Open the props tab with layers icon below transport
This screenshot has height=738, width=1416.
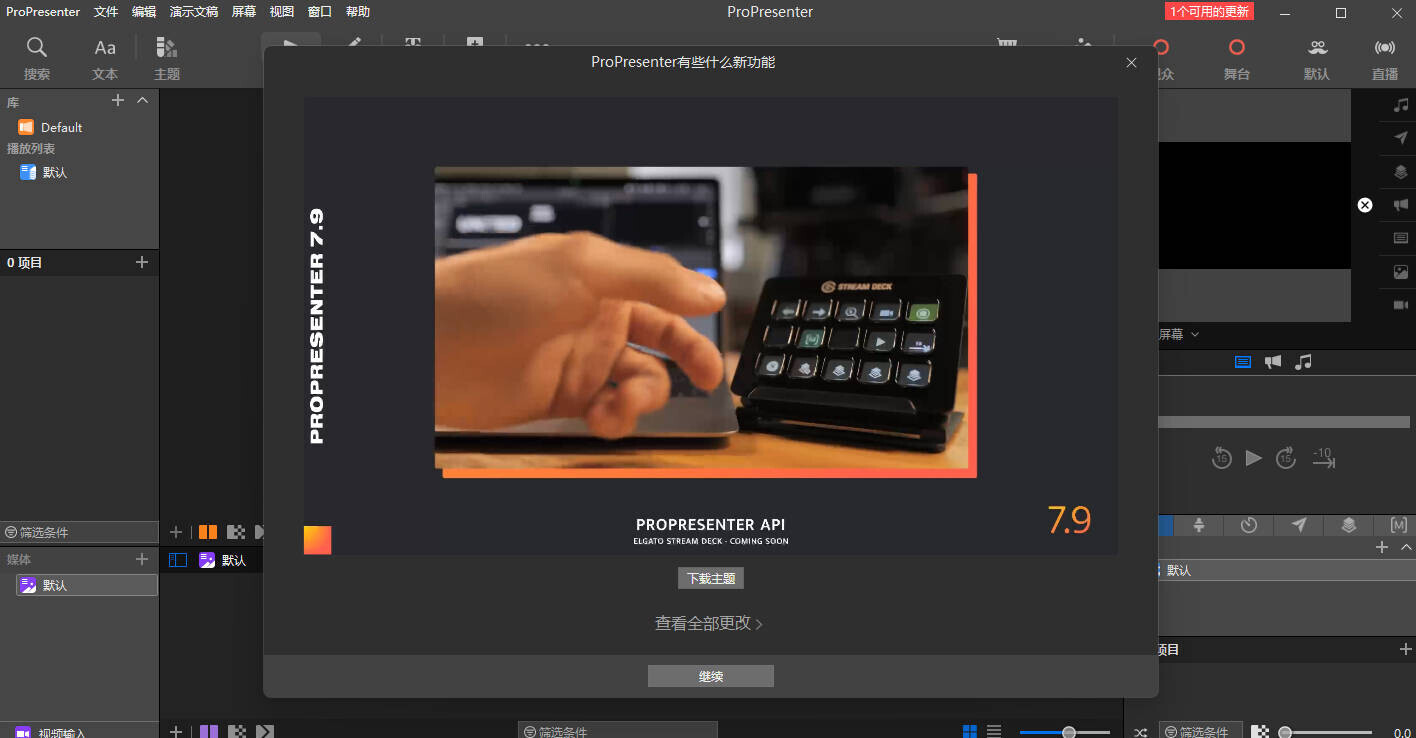[1349, 525]
